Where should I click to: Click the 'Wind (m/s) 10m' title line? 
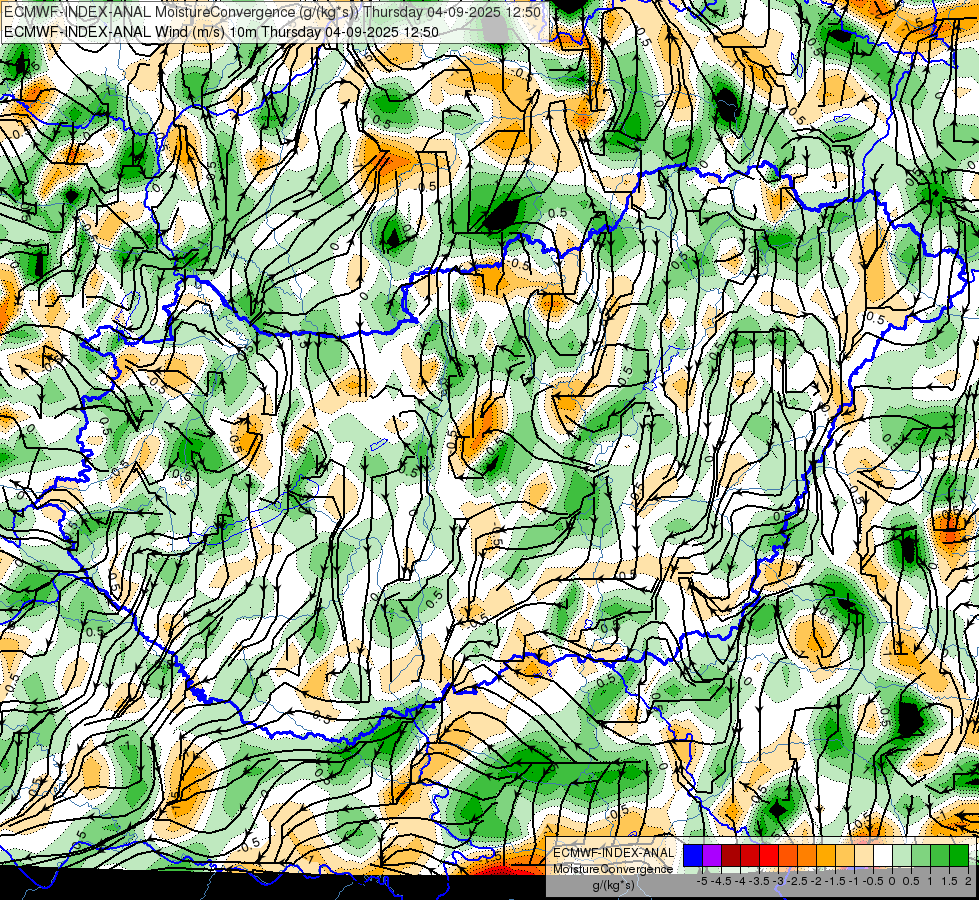[x=222, y=32]
